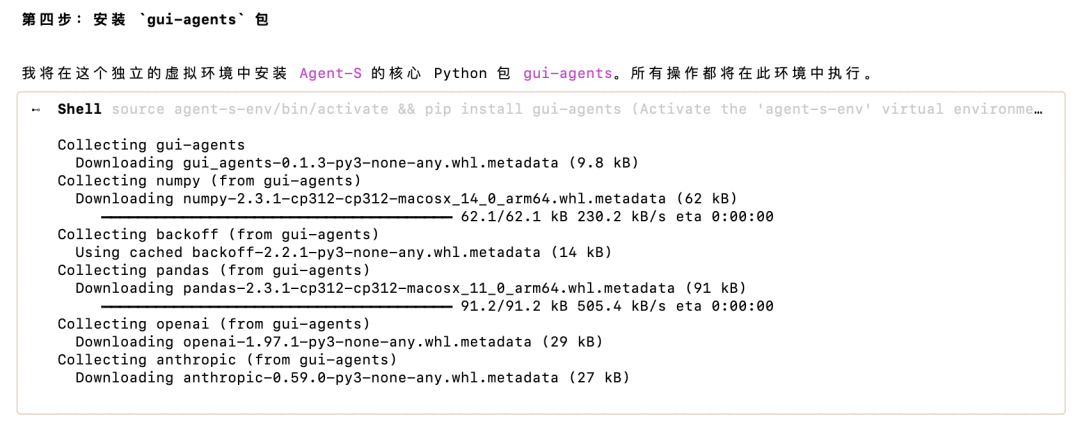This screenshot has height=422, width=1080.
Task: Open the magenta Agent-S link text
Action: point(331,73)
